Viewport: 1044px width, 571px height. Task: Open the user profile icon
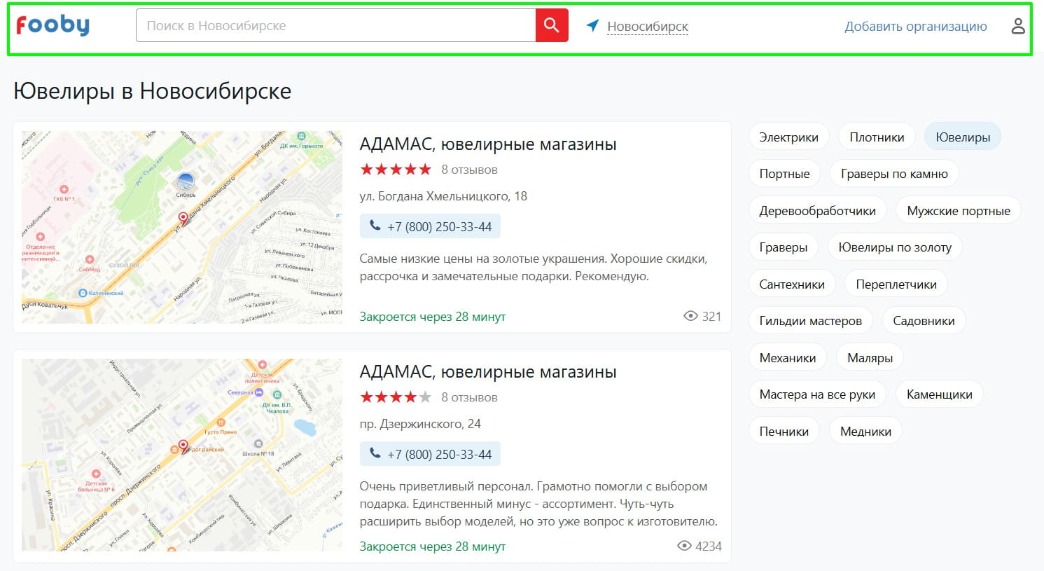pos(1017,26)
